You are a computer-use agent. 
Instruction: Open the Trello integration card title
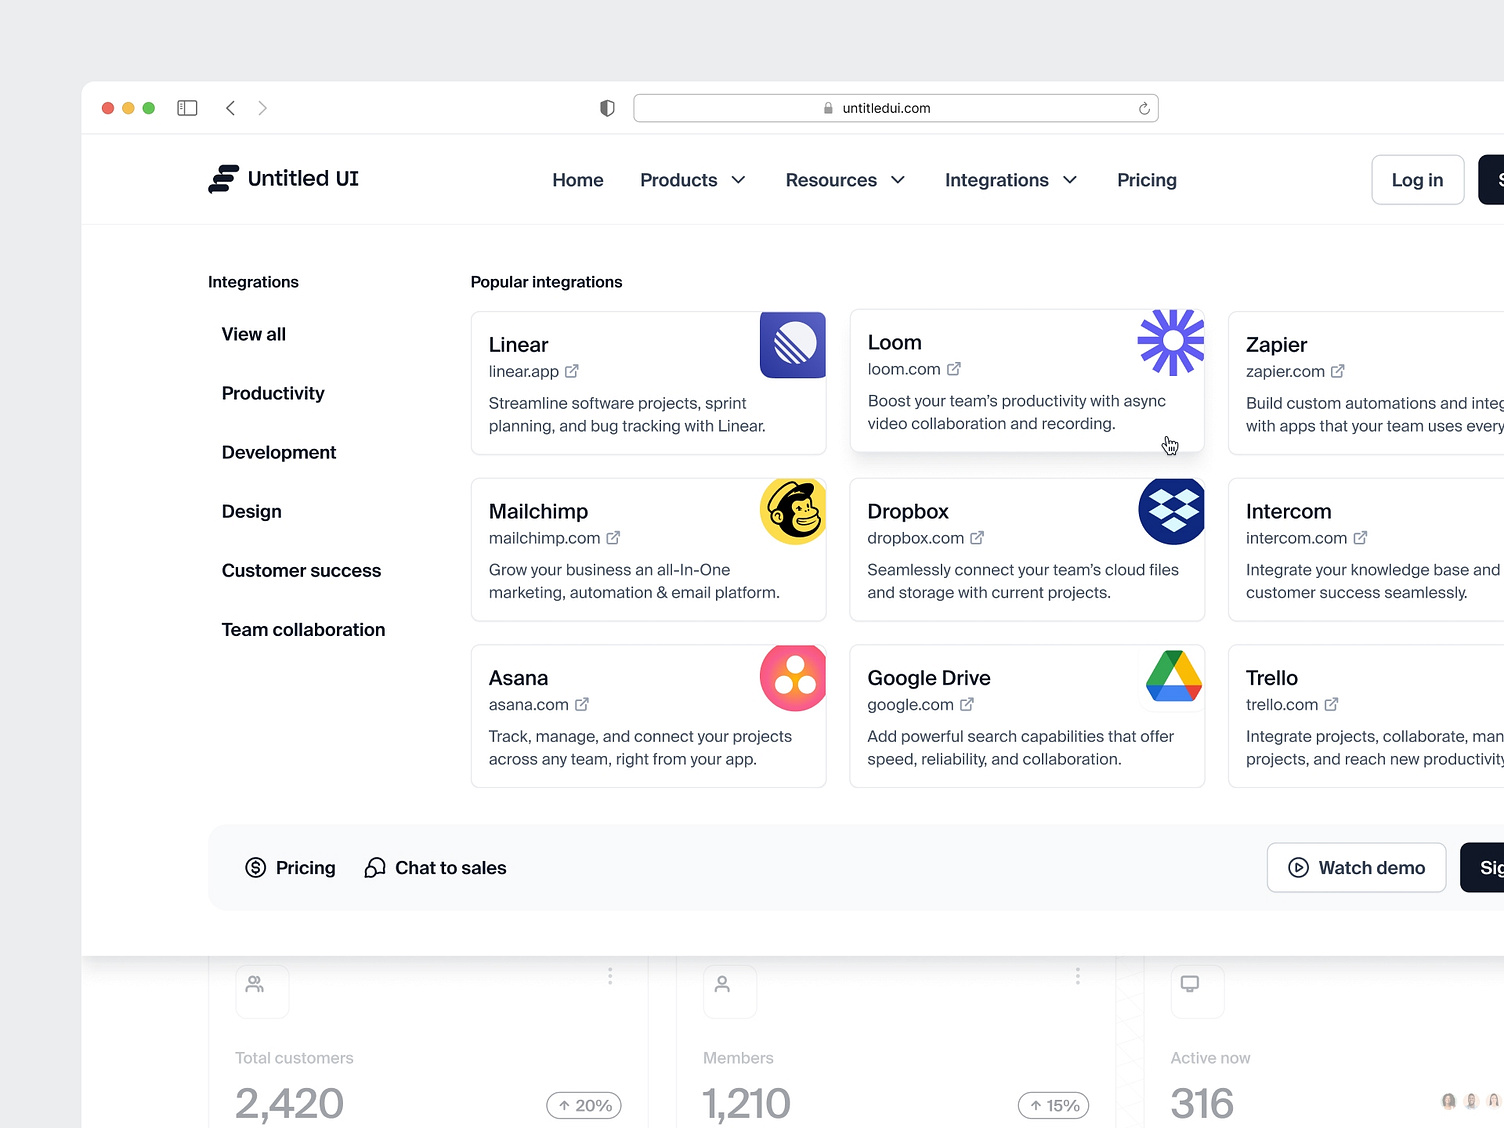coord(1272,678)
